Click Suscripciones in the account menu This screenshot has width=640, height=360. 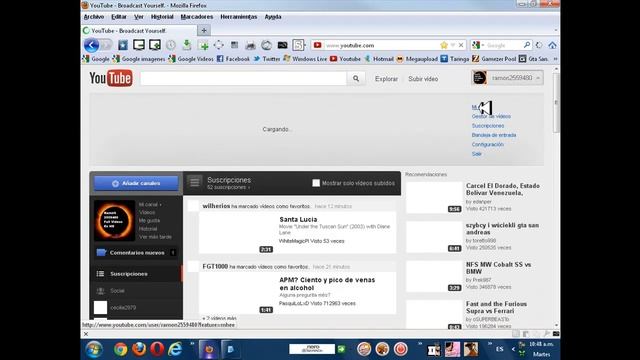point(488,126)
